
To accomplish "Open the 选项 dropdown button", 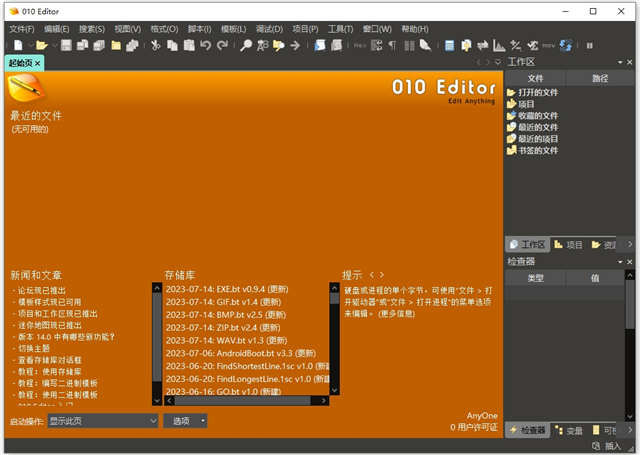I will tap(187, 421).
